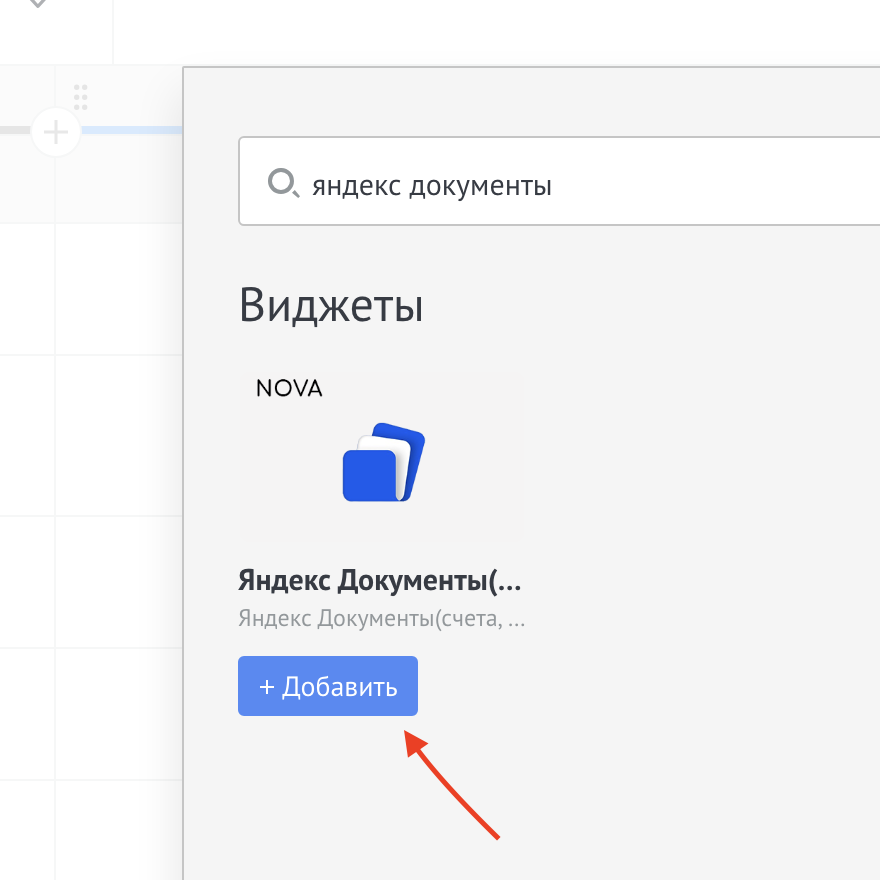This screenshot has width=880, height=880.
Task: Click the NOVA label on widget card
Action: point(289,388)
